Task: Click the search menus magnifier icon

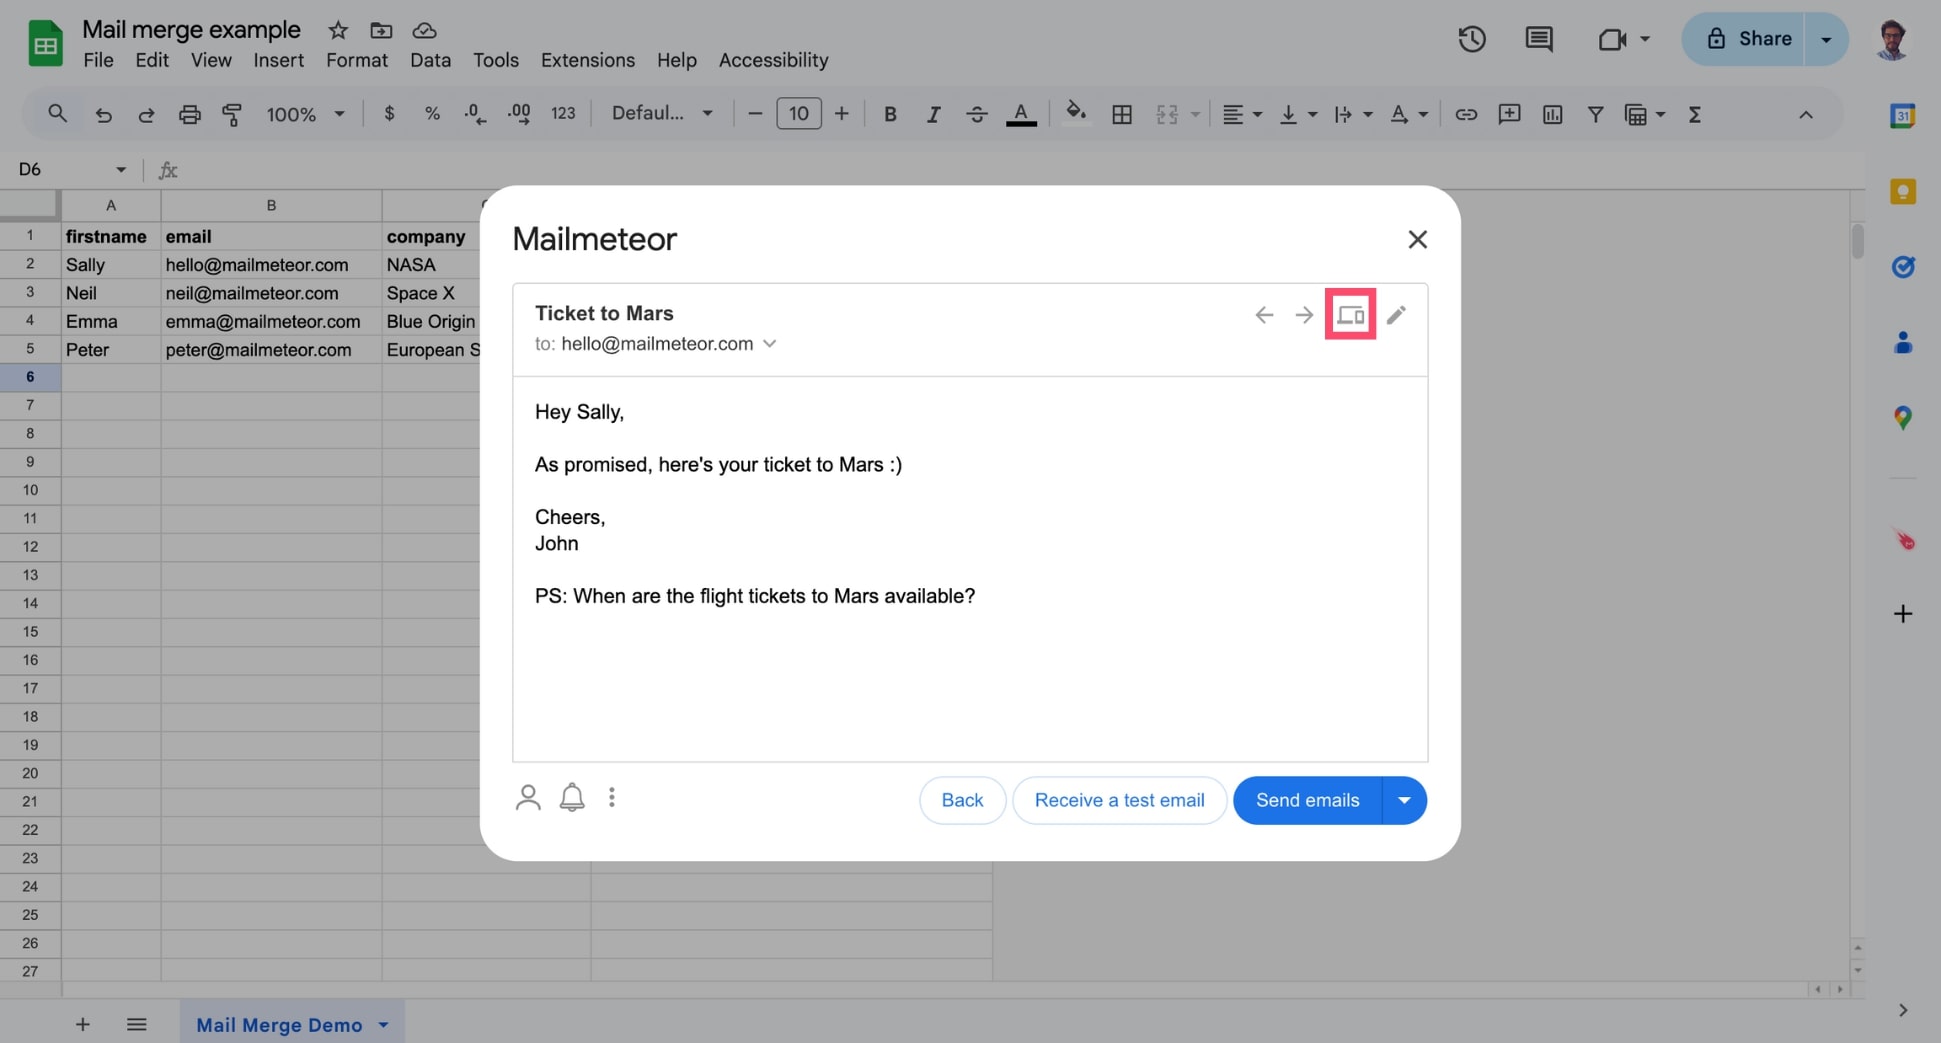Action: click(57, 114)
